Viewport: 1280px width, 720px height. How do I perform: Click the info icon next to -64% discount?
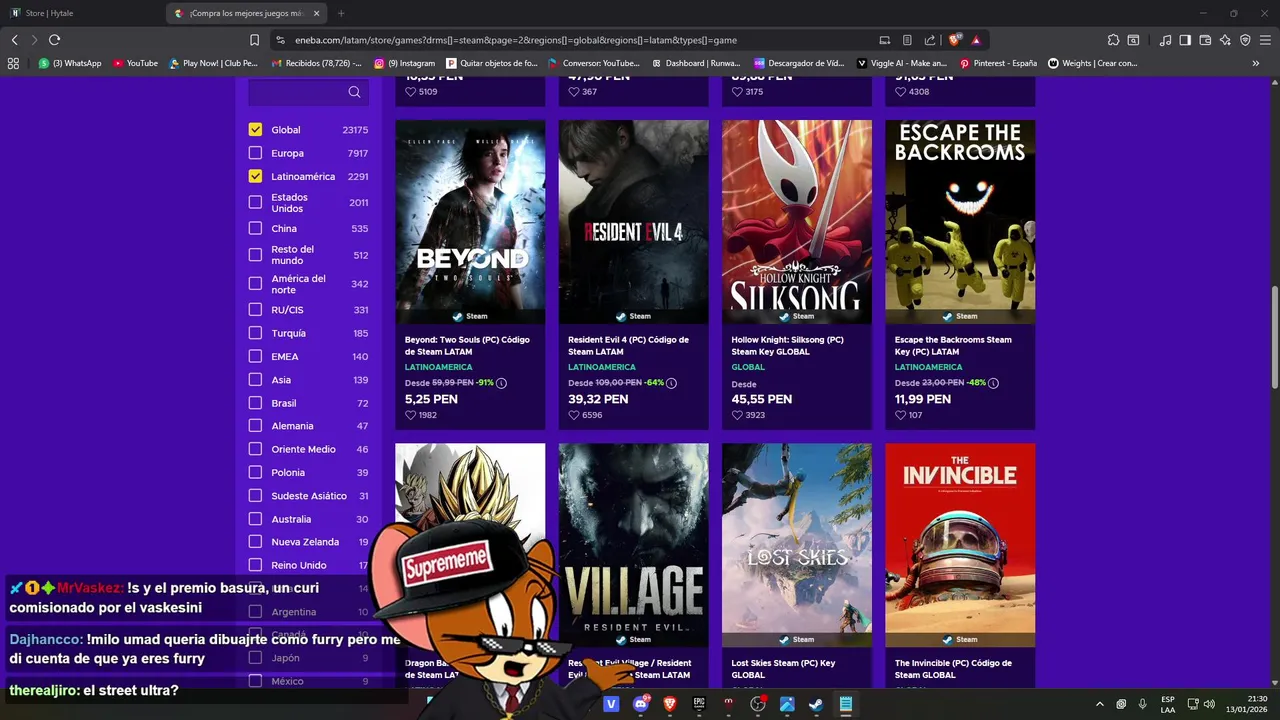[671, 383]
